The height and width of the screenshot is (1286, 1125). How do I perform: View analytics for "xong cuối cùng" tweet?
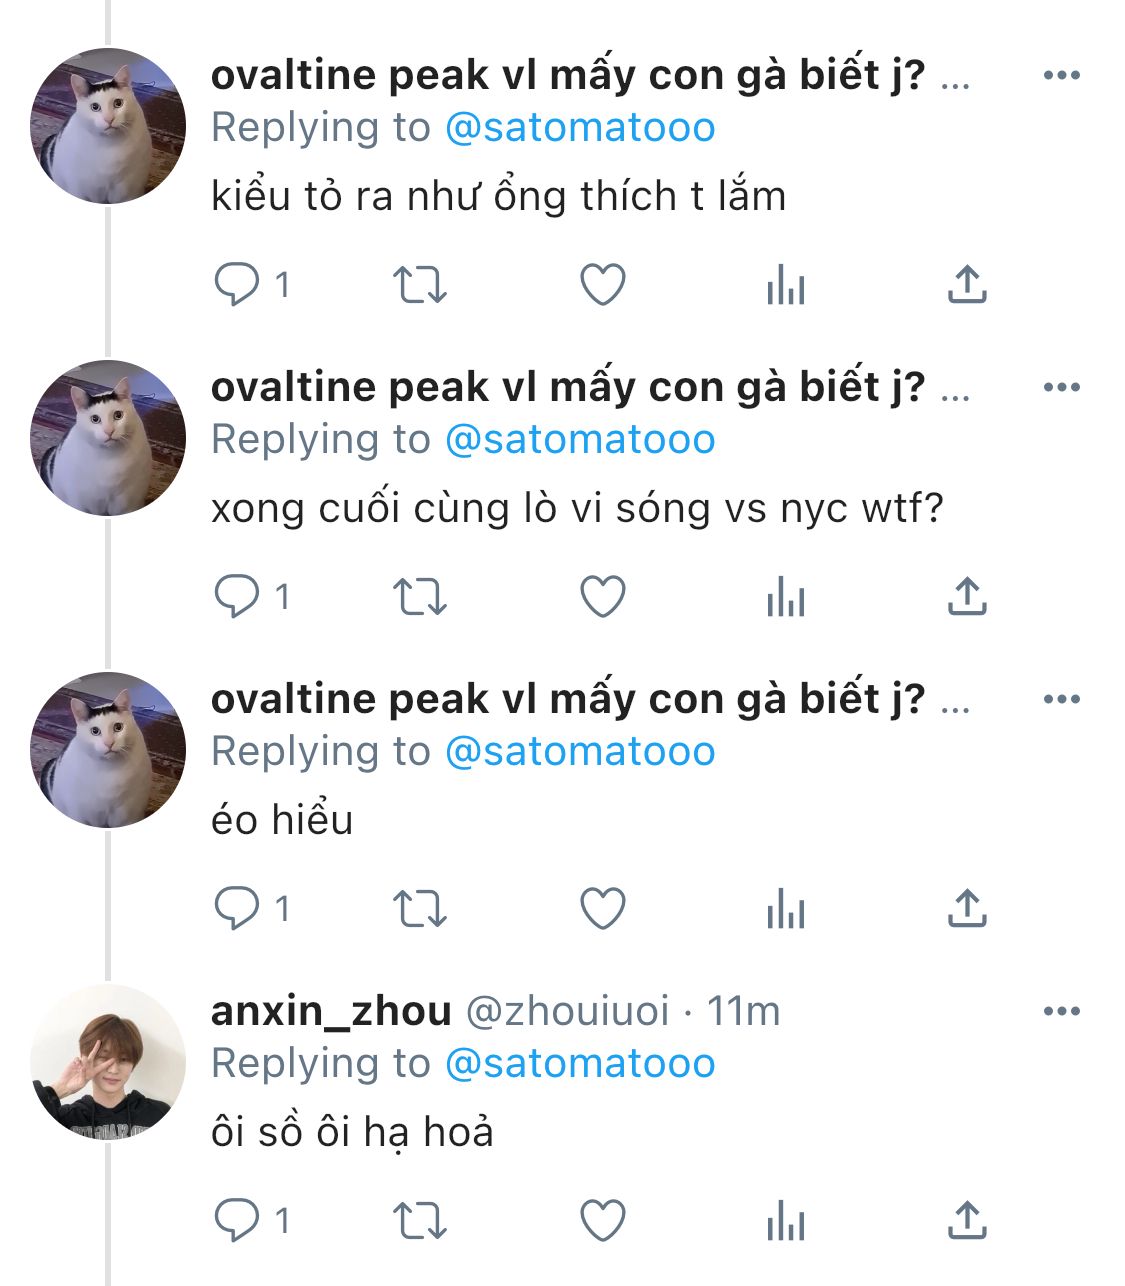[785, 597]
